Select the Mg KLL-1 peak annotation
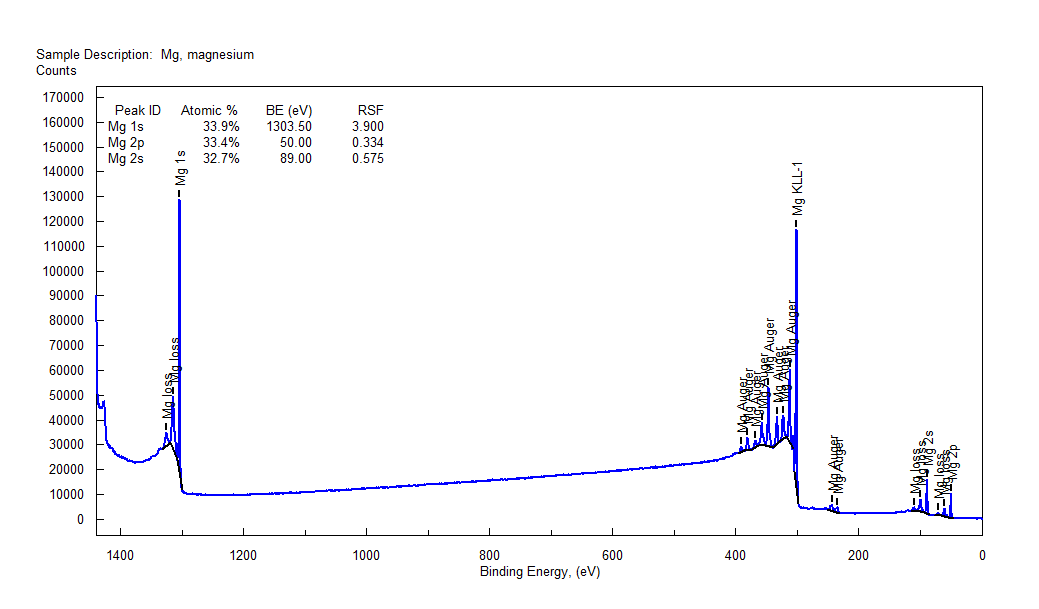1039x609 pixels. click(x=797, y=191)
